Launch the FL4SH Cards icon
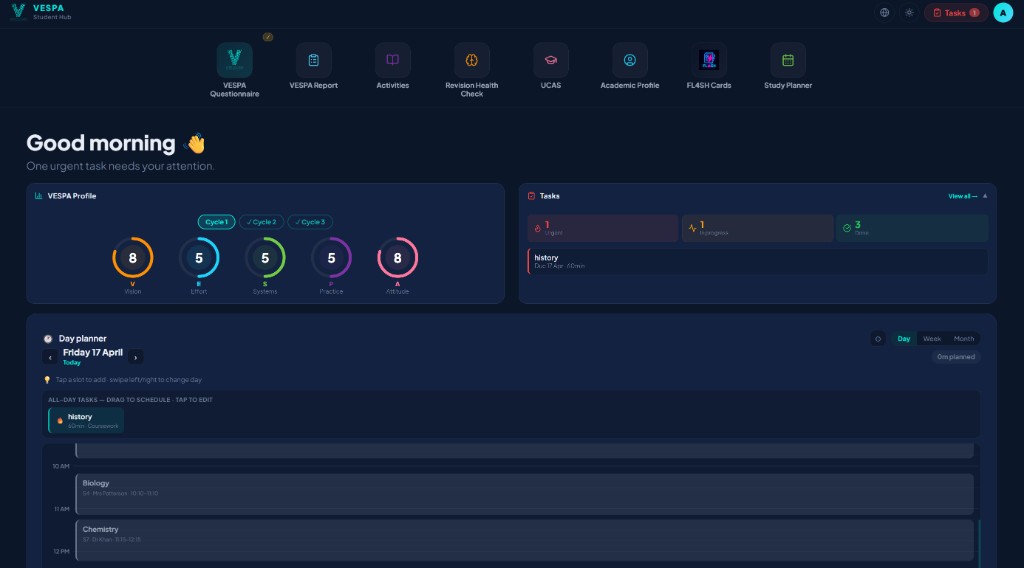This screenshot has height=568, width=1024. tap(709, 60)
